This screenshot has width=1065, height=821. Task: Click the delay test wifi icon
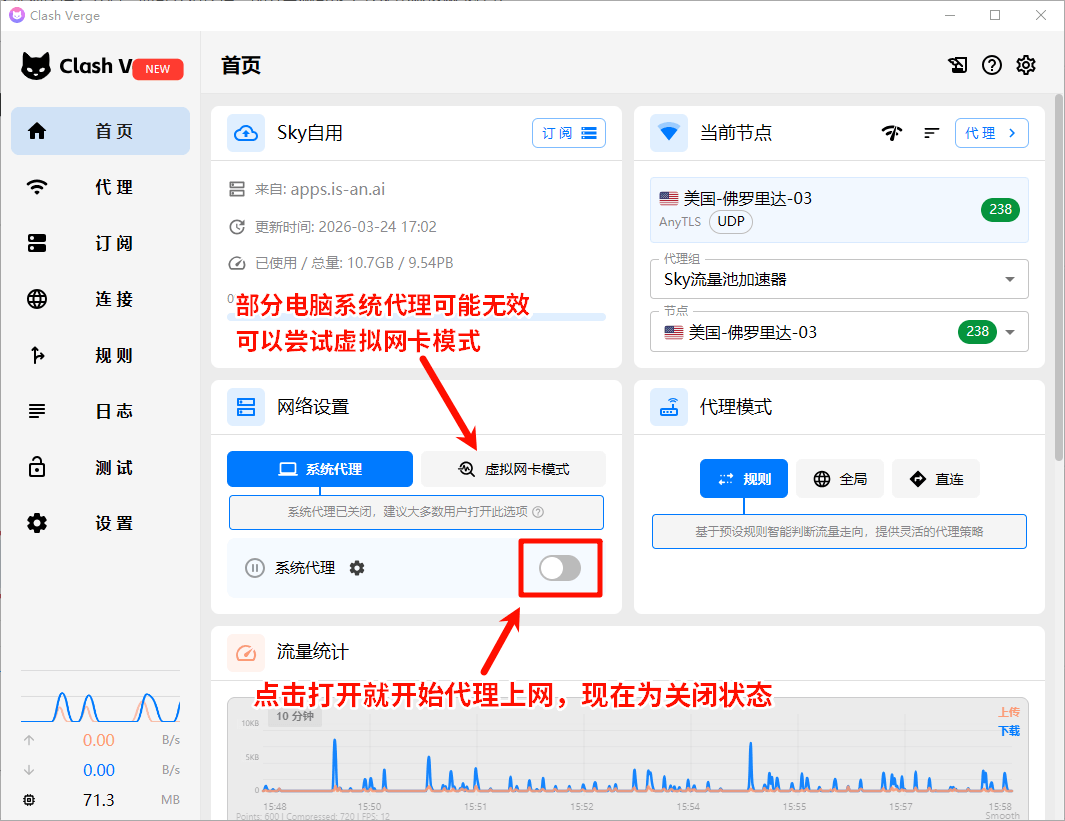[890, 132]
